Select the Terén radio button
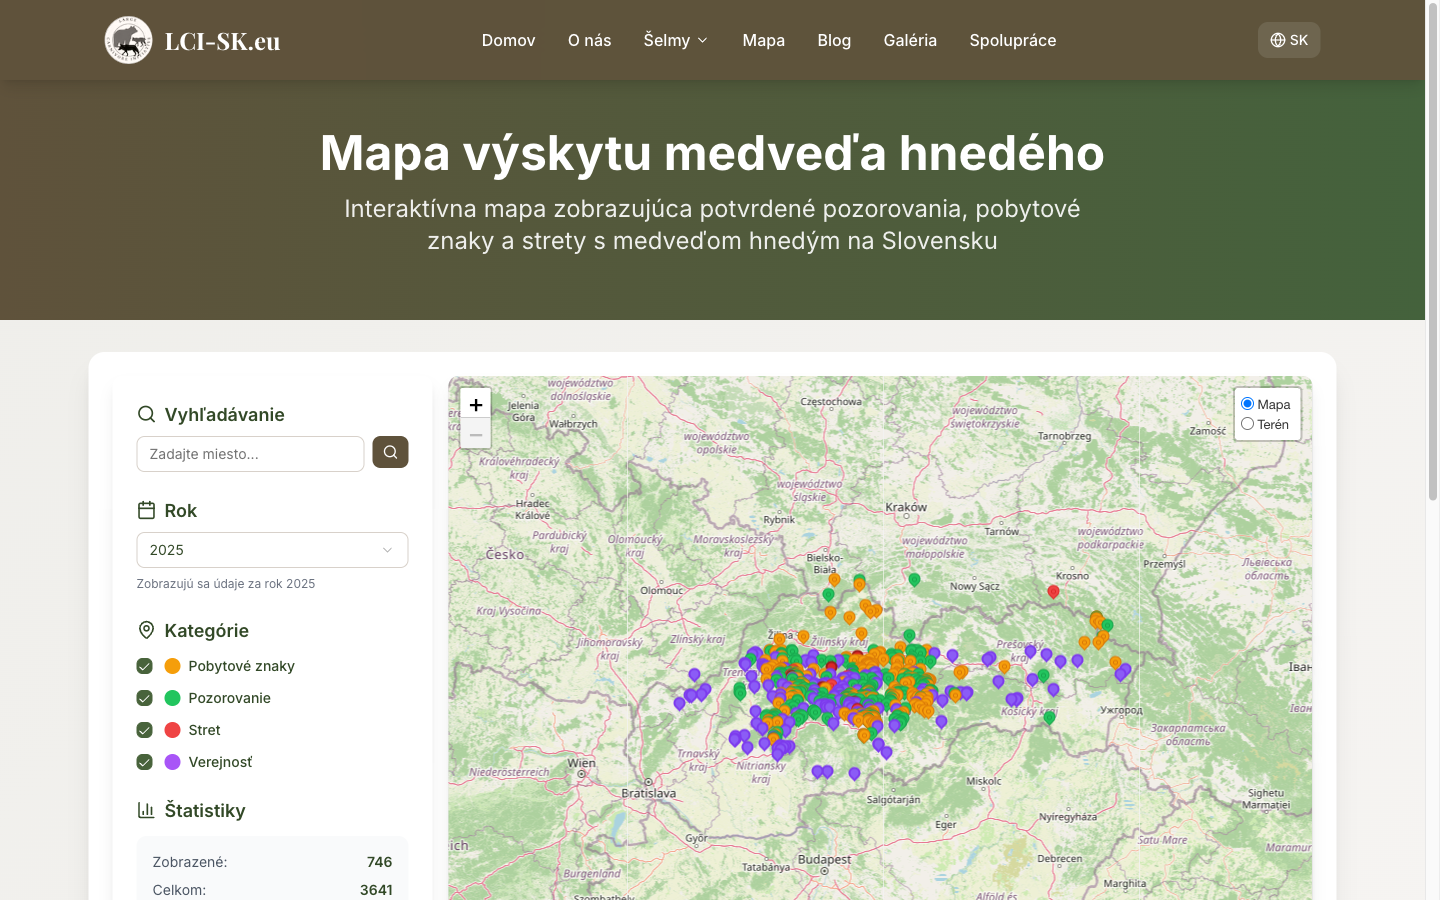Screen dimensions: 1440x900 coord(1247,424)
